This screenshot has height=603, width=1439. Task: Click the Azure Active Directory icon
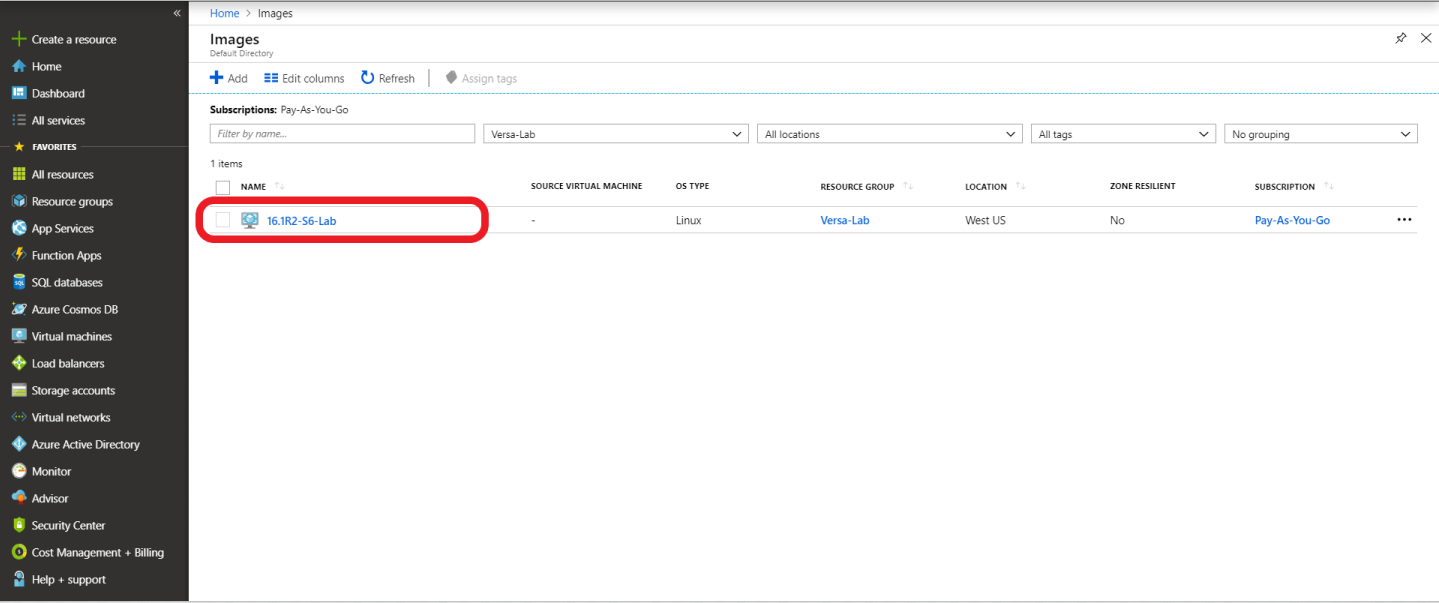(x=18, y=444)
